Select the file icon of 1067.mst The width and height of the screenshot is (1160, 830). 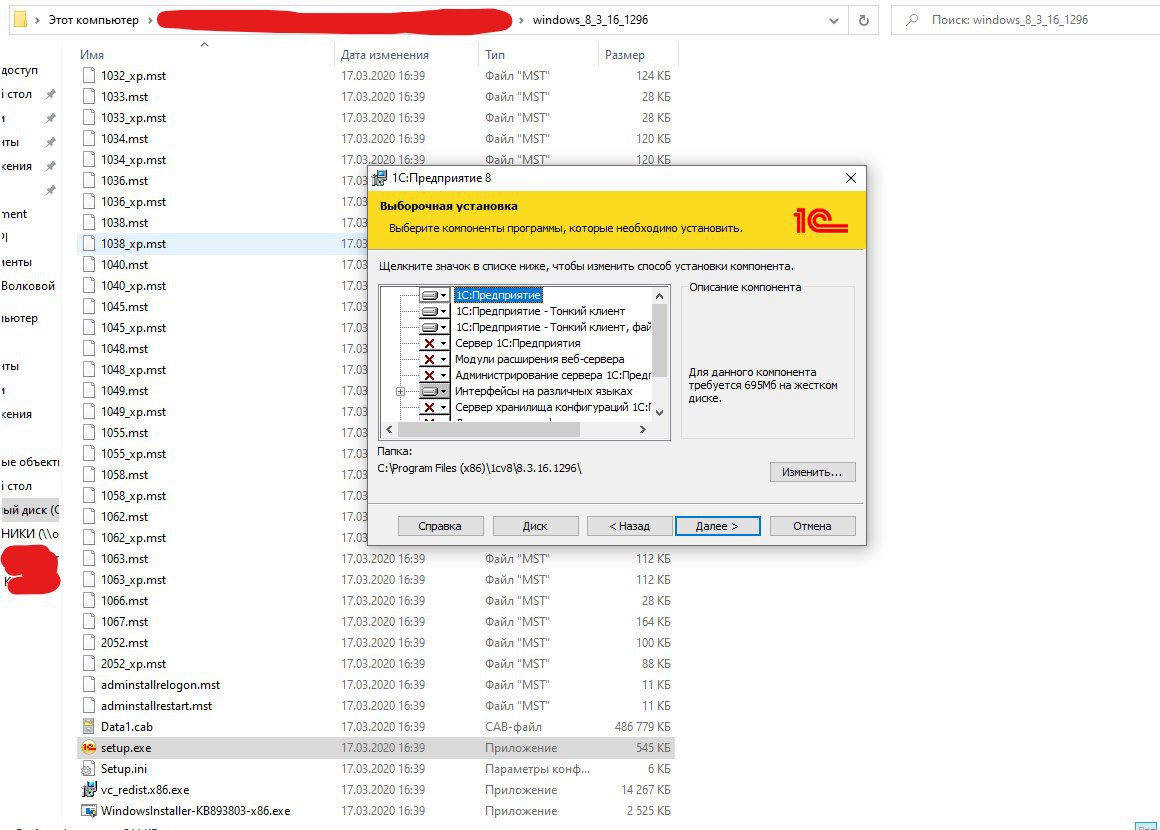(x=89, y=621)
